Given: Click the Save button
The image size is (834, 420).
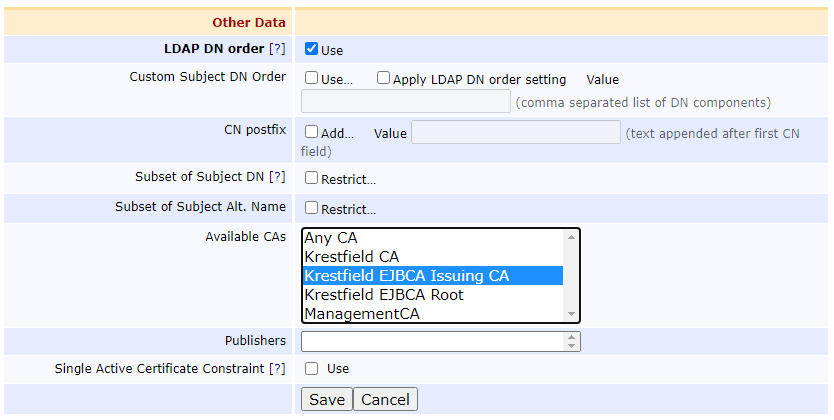Looking at the screenshot, I should click(x=326, y=399).
